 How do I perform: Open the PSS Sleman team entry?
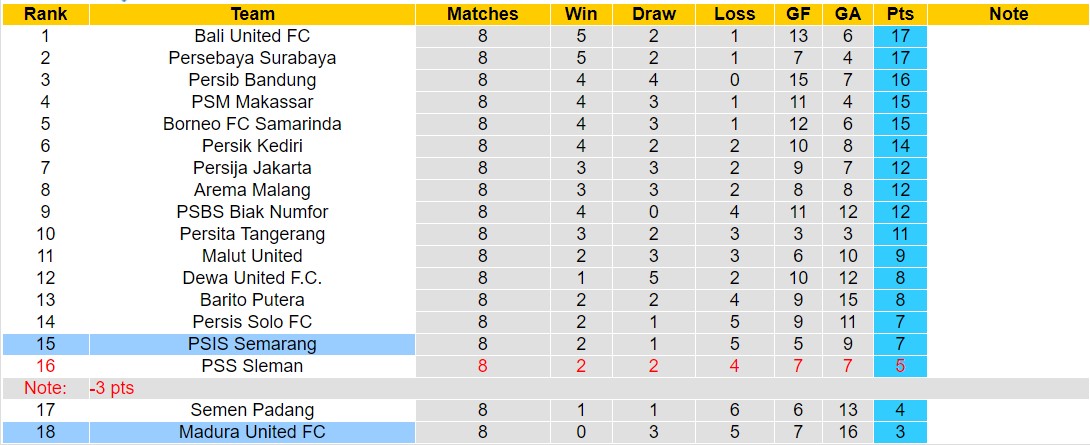point(252,366)
